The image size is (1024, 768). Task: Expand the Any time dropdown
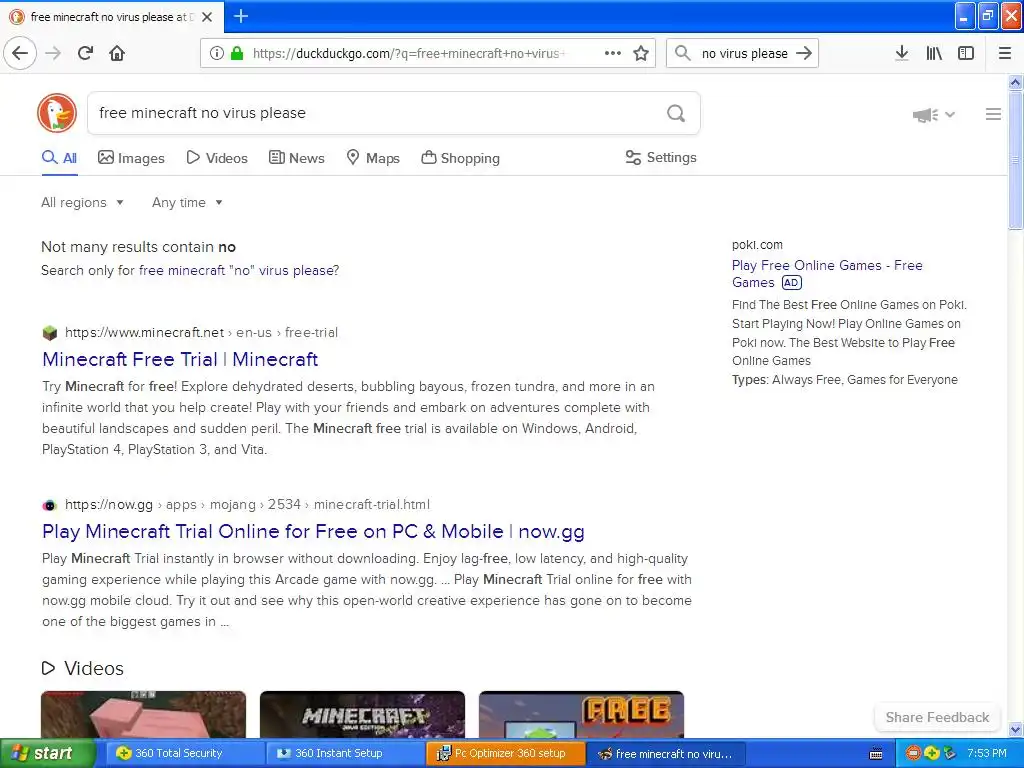(187, 202)
